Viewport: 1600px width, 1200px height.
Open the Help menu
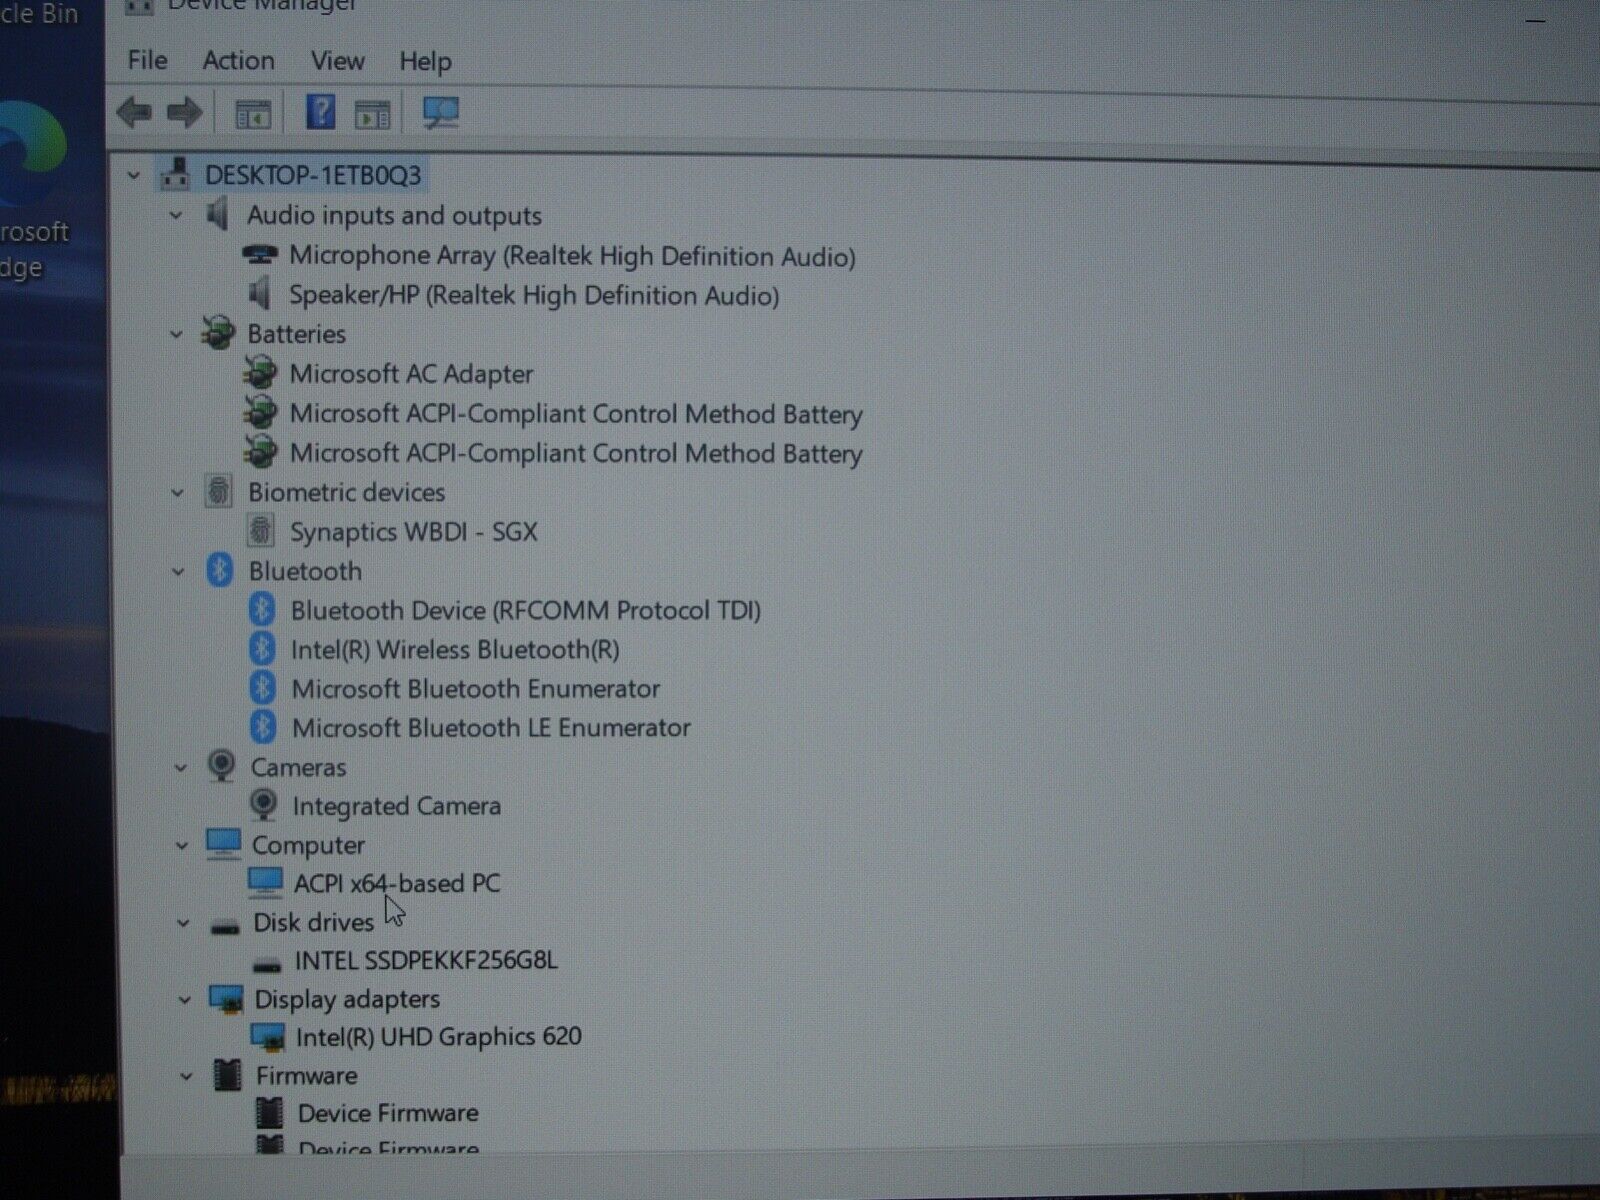pyautogui.click(x=425, y=62)
